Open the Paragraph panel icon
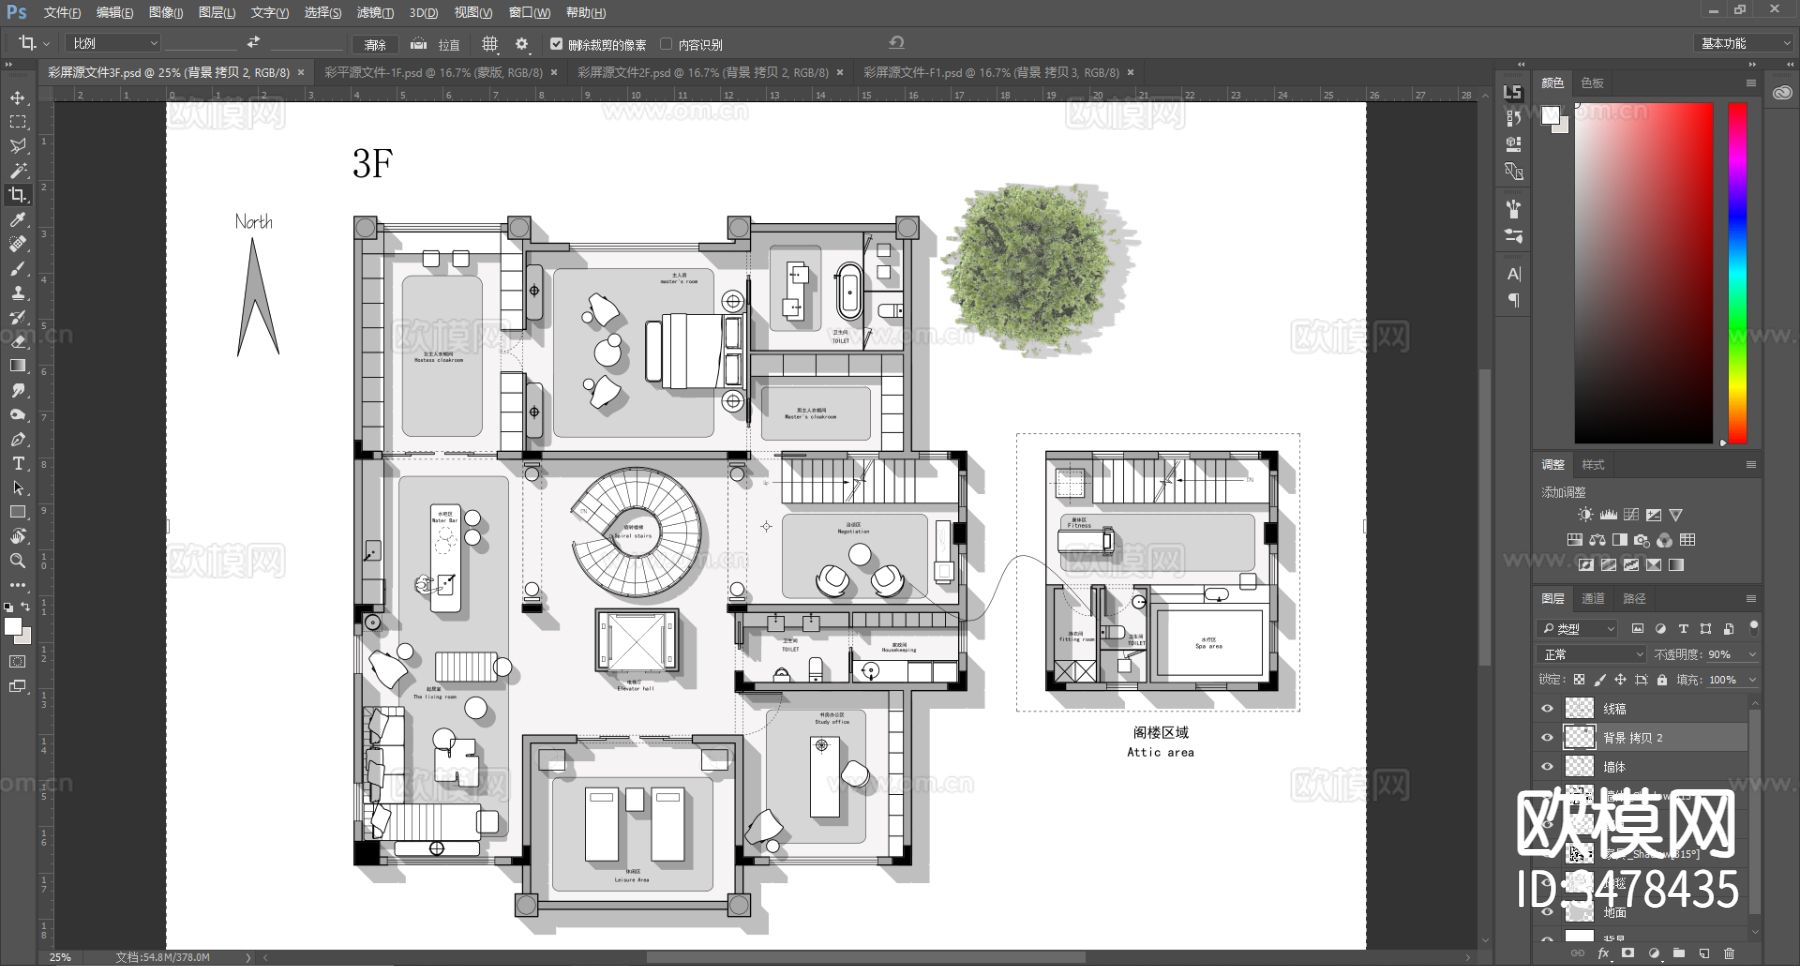This screenshot has width=1800, height=966. [x=1514, y=300]
